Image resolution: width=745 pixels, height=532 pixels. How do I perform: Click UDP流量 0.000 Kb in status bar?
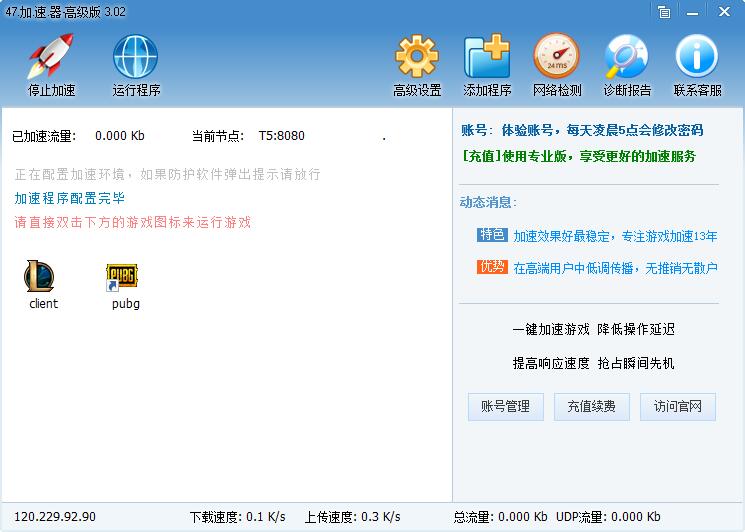click(x=608, y=517)
